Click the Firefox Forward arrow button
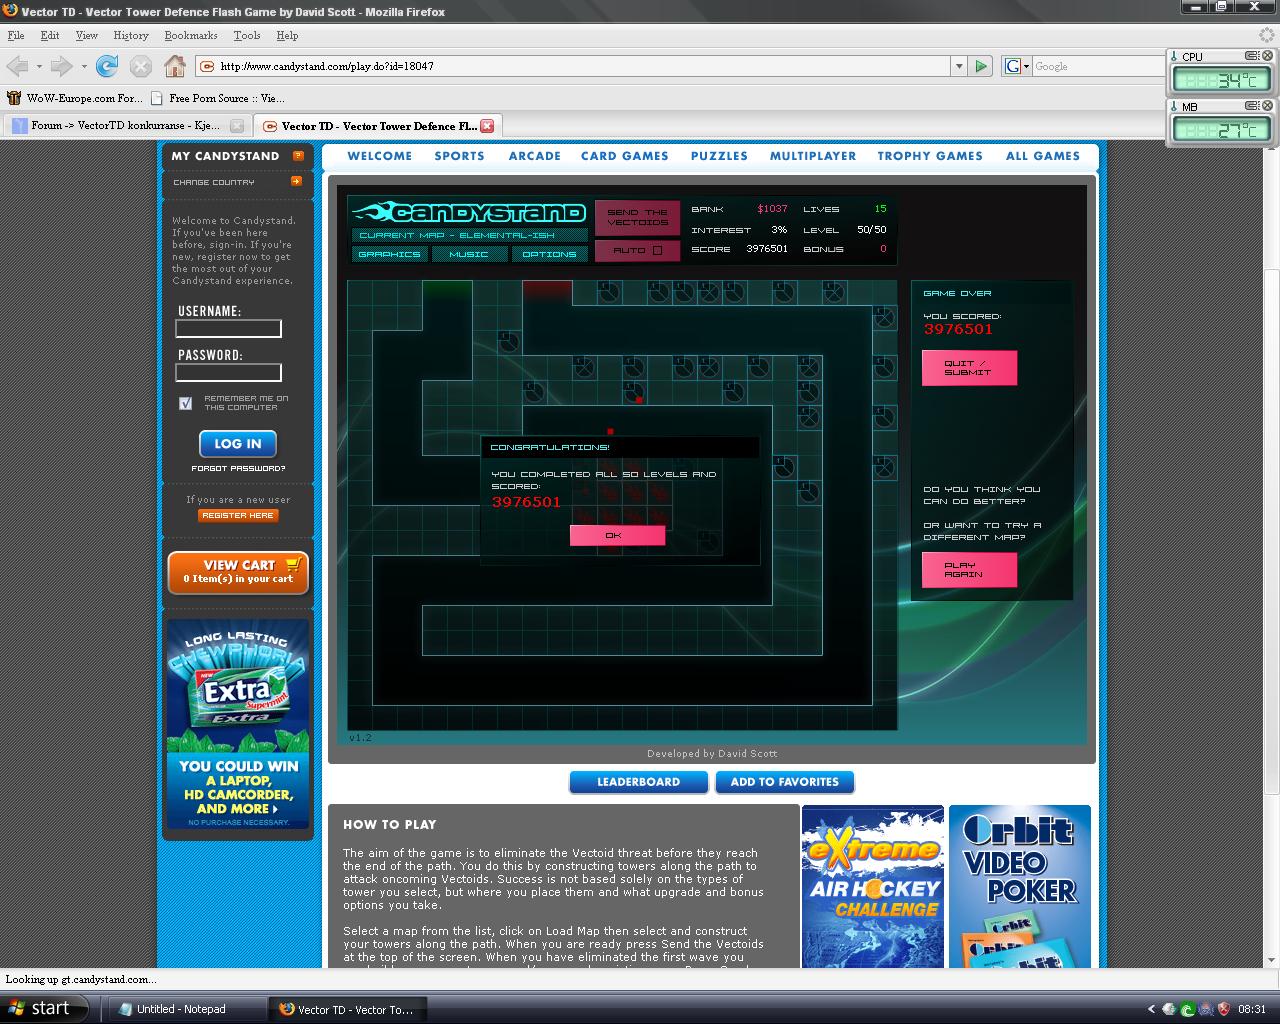 coord(61,66)
